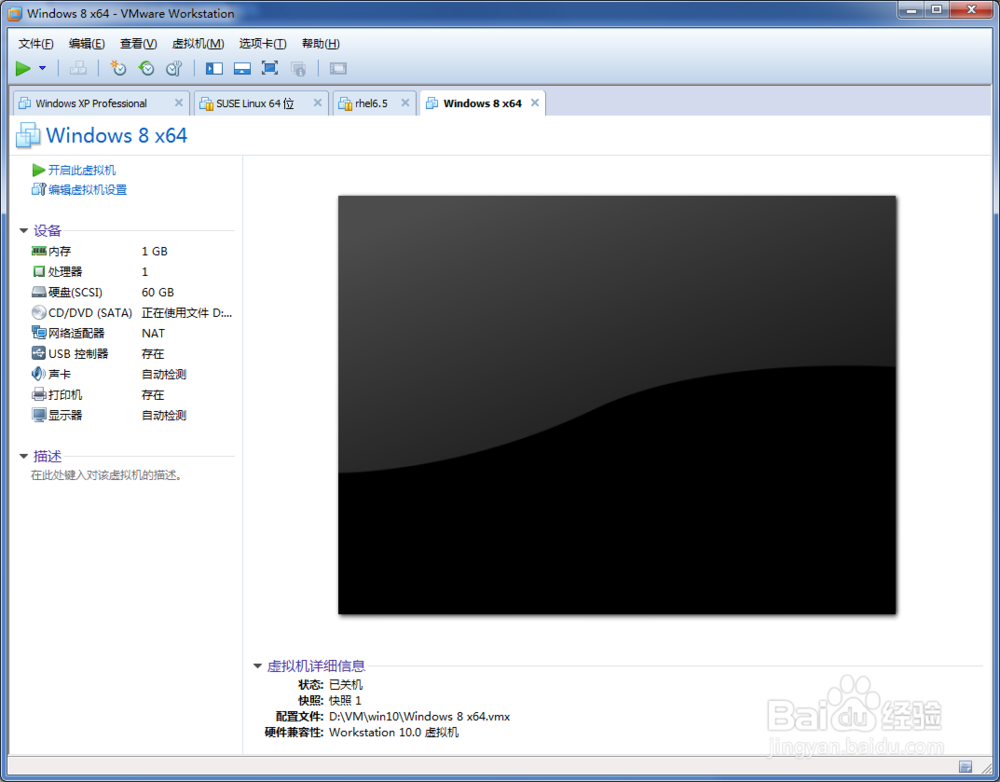The image size is (1000, 782).
Task: Open the 文件(F) menu
Action: click(x=36, y=43)
